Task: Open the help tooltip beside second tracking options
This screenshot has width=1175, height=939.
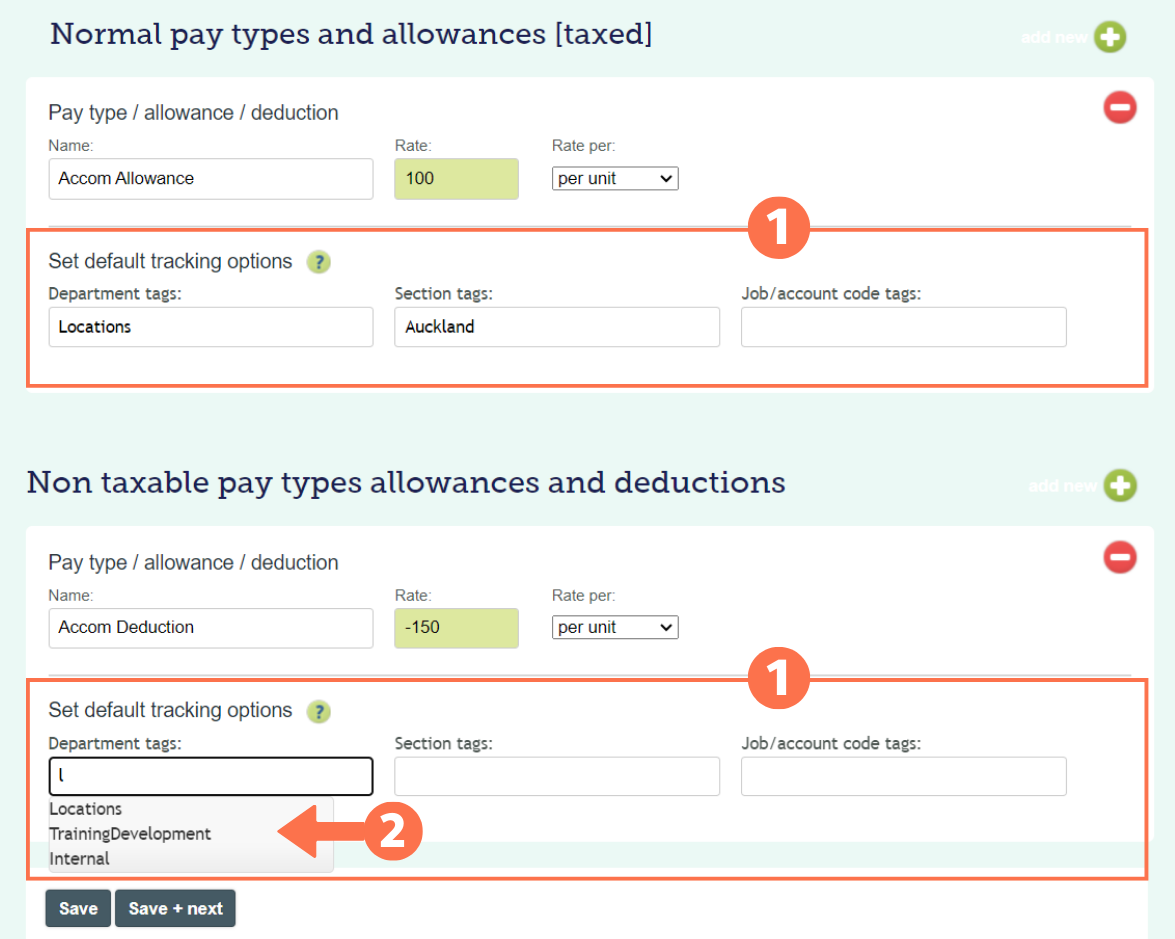Action: click(318, 712)
